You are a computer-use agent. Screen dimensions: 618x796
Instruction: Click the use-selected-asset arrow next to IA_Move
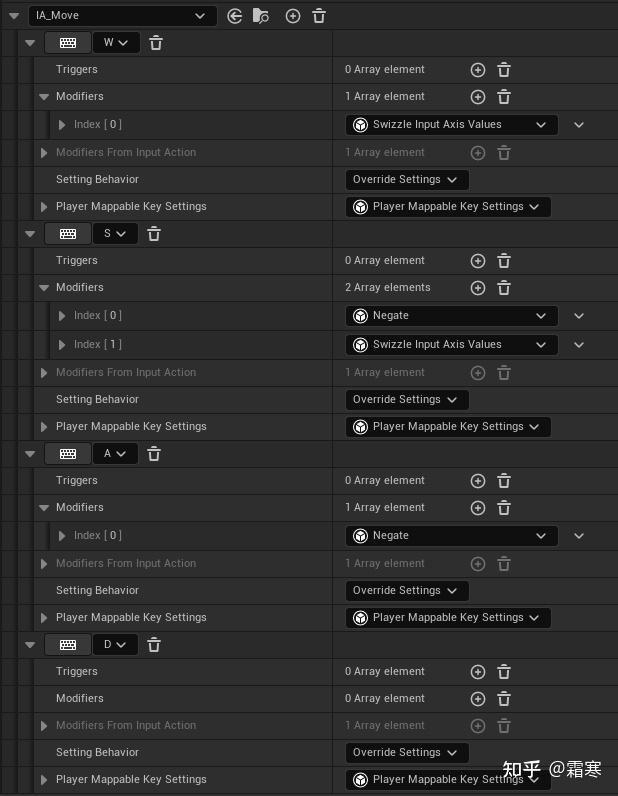235,16
